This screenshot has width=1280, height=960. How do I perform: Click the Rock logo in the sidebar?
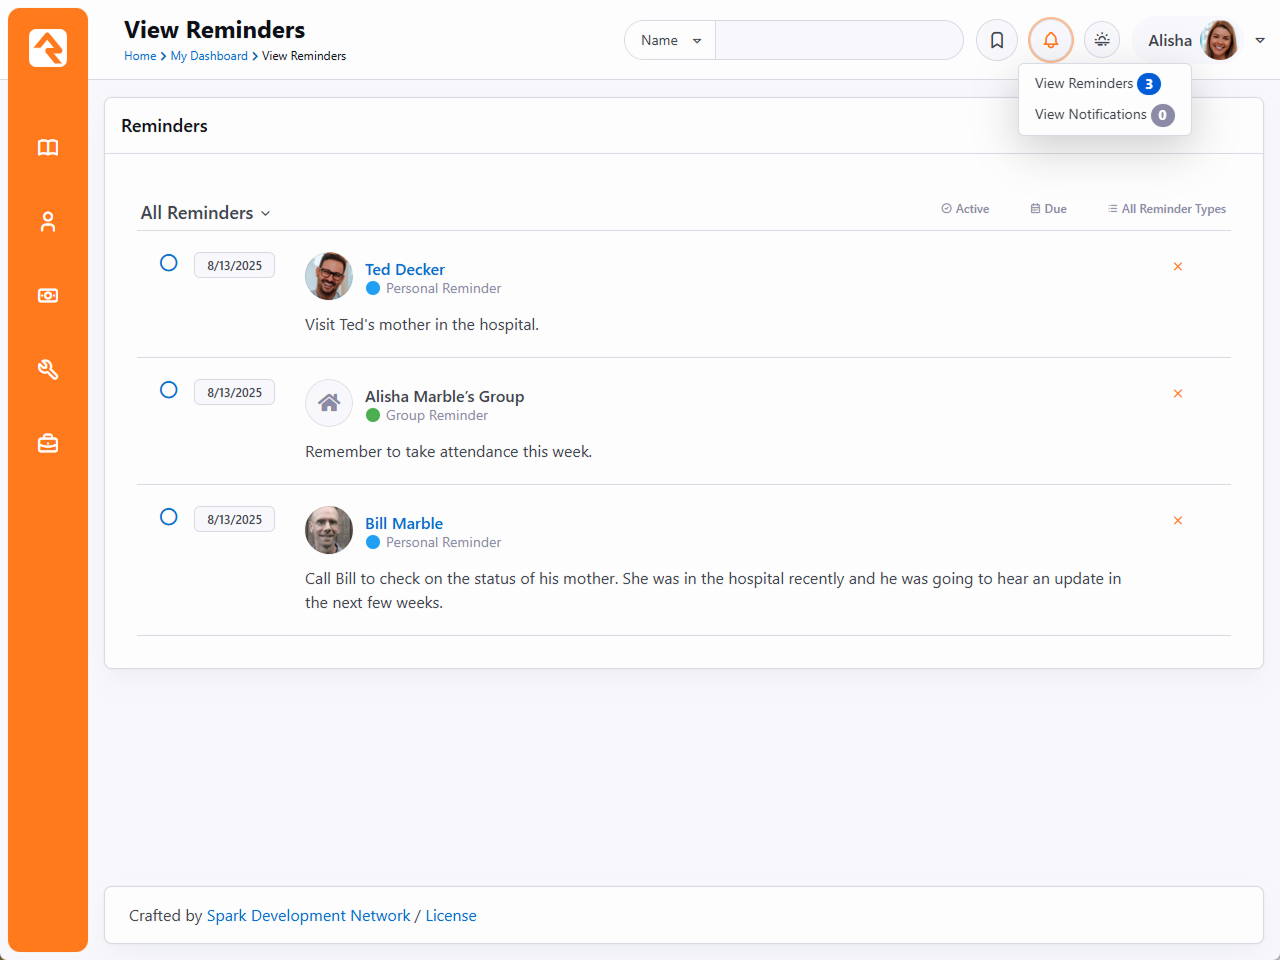click(48, 48)
